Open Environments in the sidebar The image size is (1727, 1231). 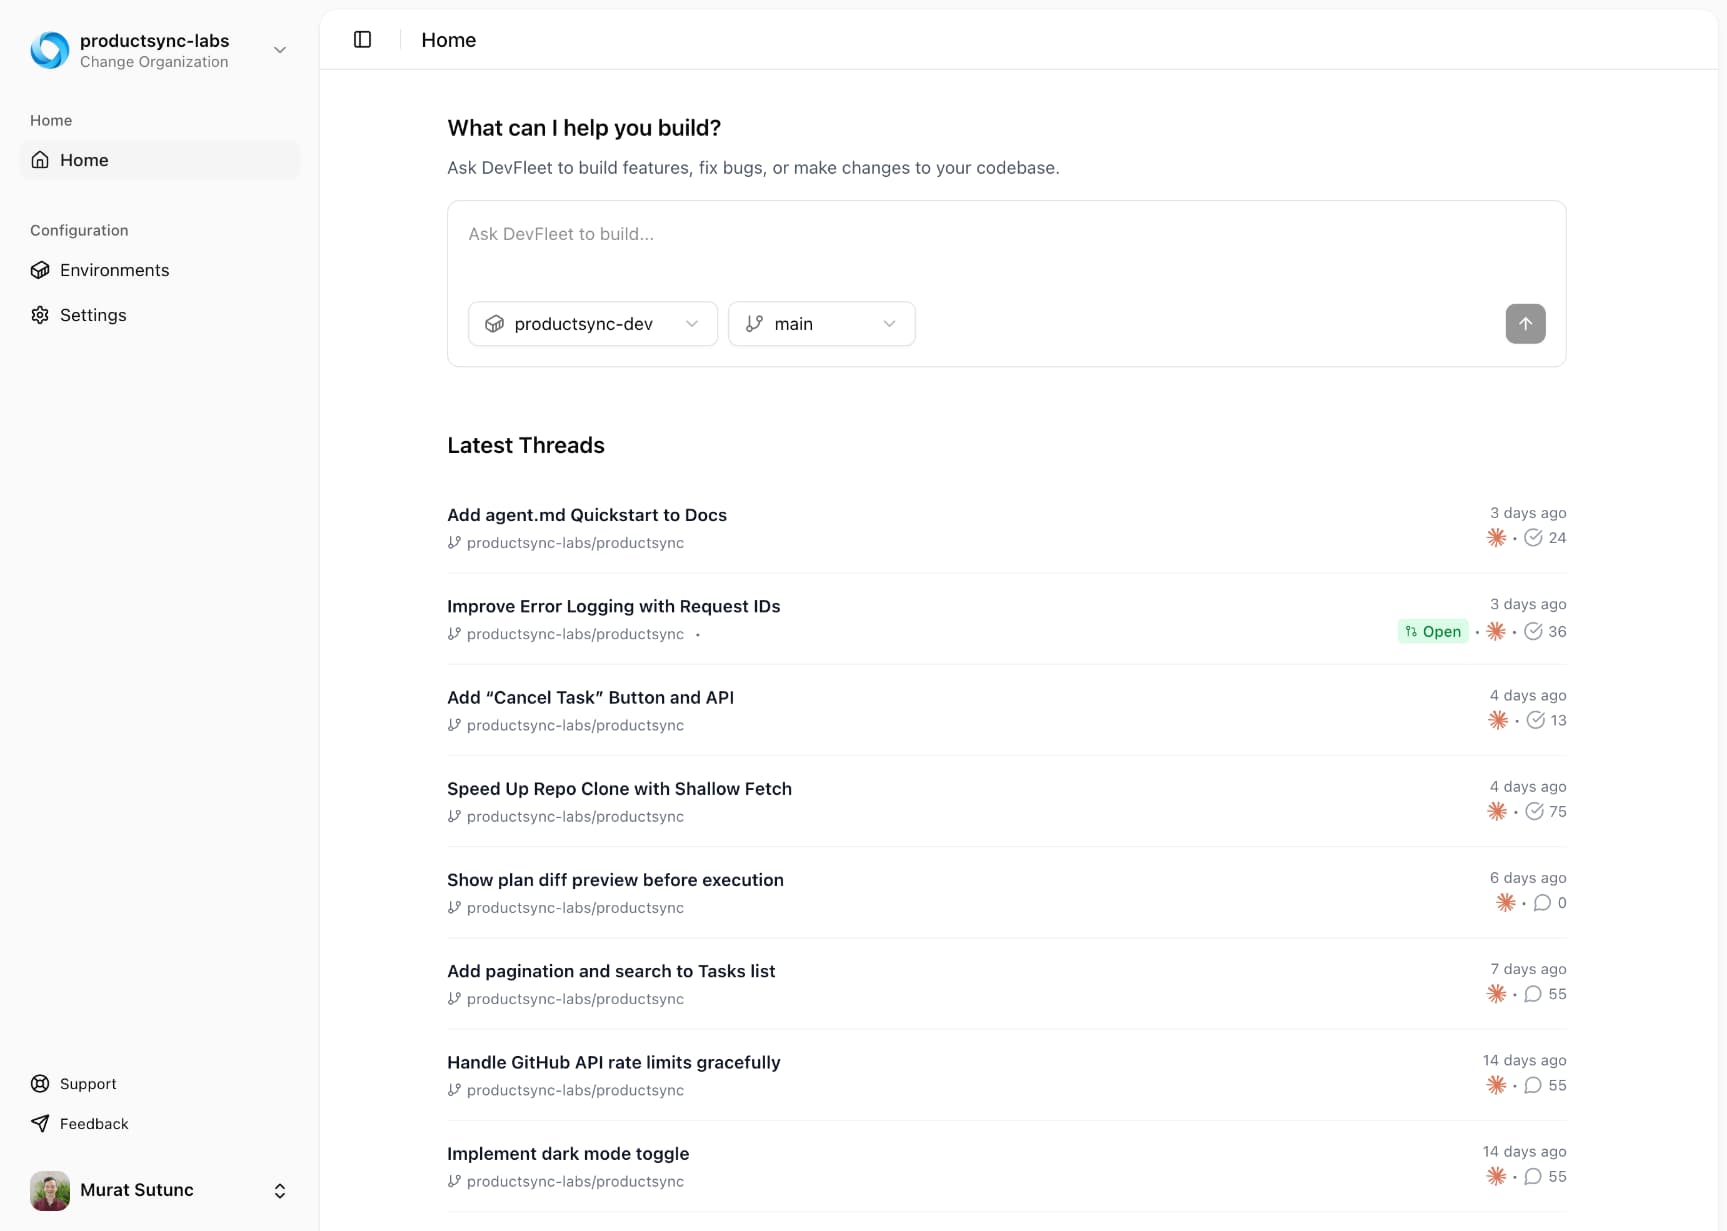point(114,270)
